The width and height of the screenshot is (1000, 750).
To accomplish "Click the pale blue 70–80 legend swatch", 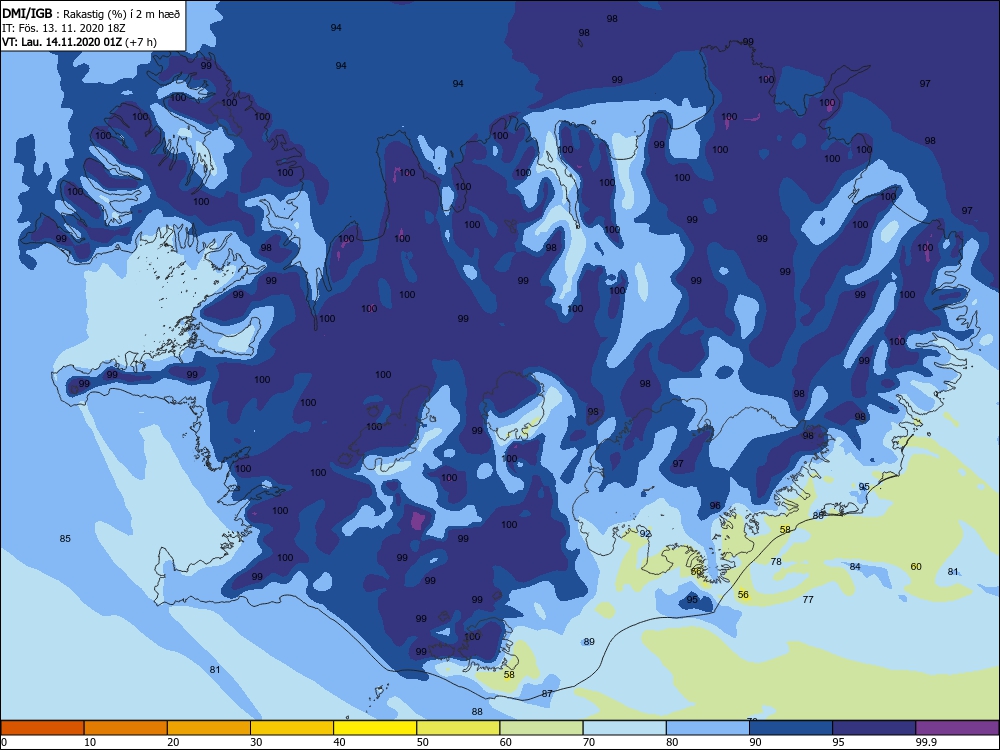I will click(x=624, y=728).
